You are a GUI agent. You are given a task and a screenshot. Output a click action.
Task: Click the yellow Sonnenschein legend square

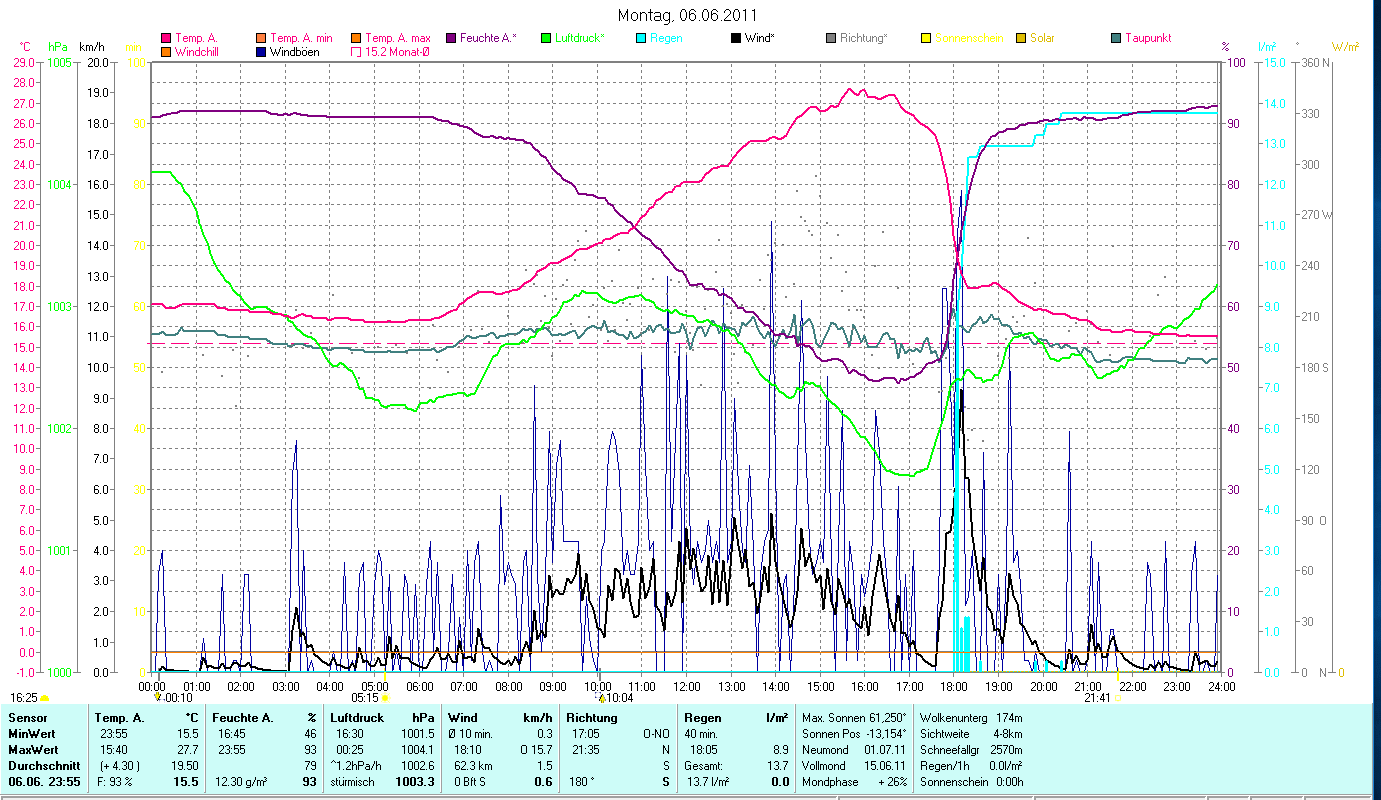(925, 38)
